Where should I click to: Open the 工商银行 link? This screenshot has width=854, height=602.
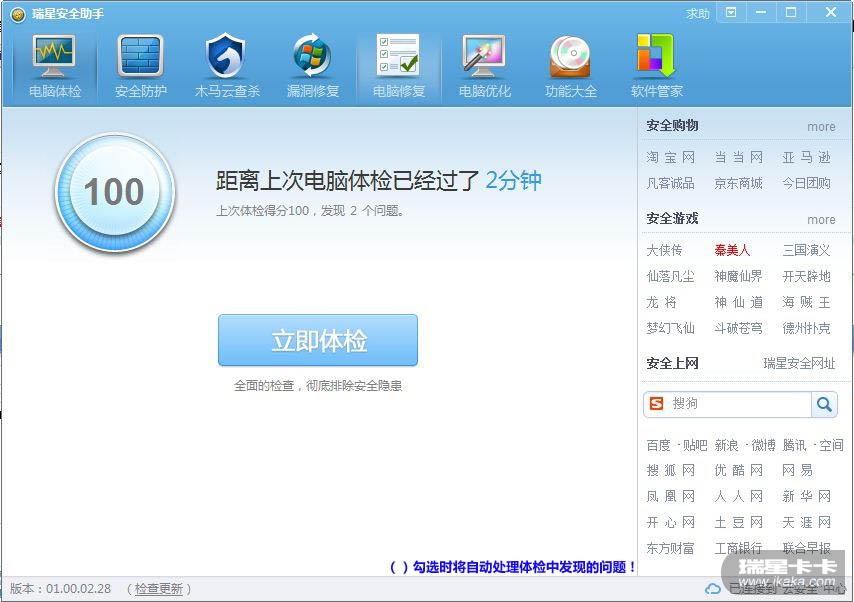tap(739, 549)
